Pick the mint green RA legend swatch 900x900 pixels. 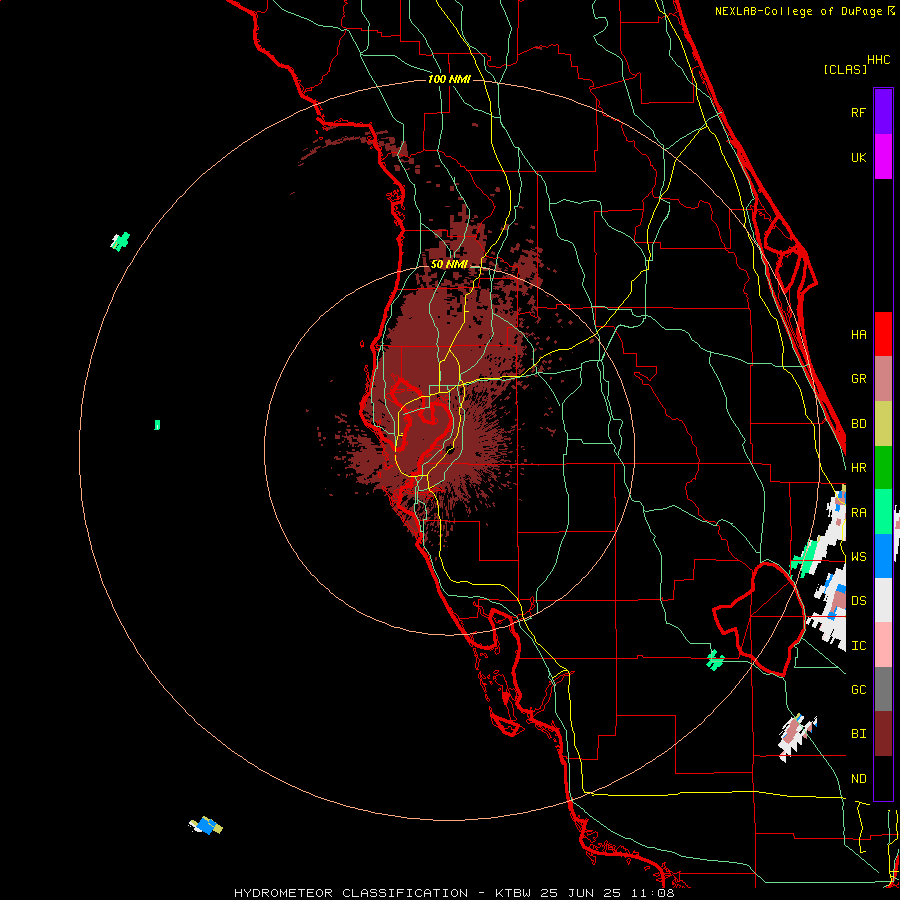(883, 512)
